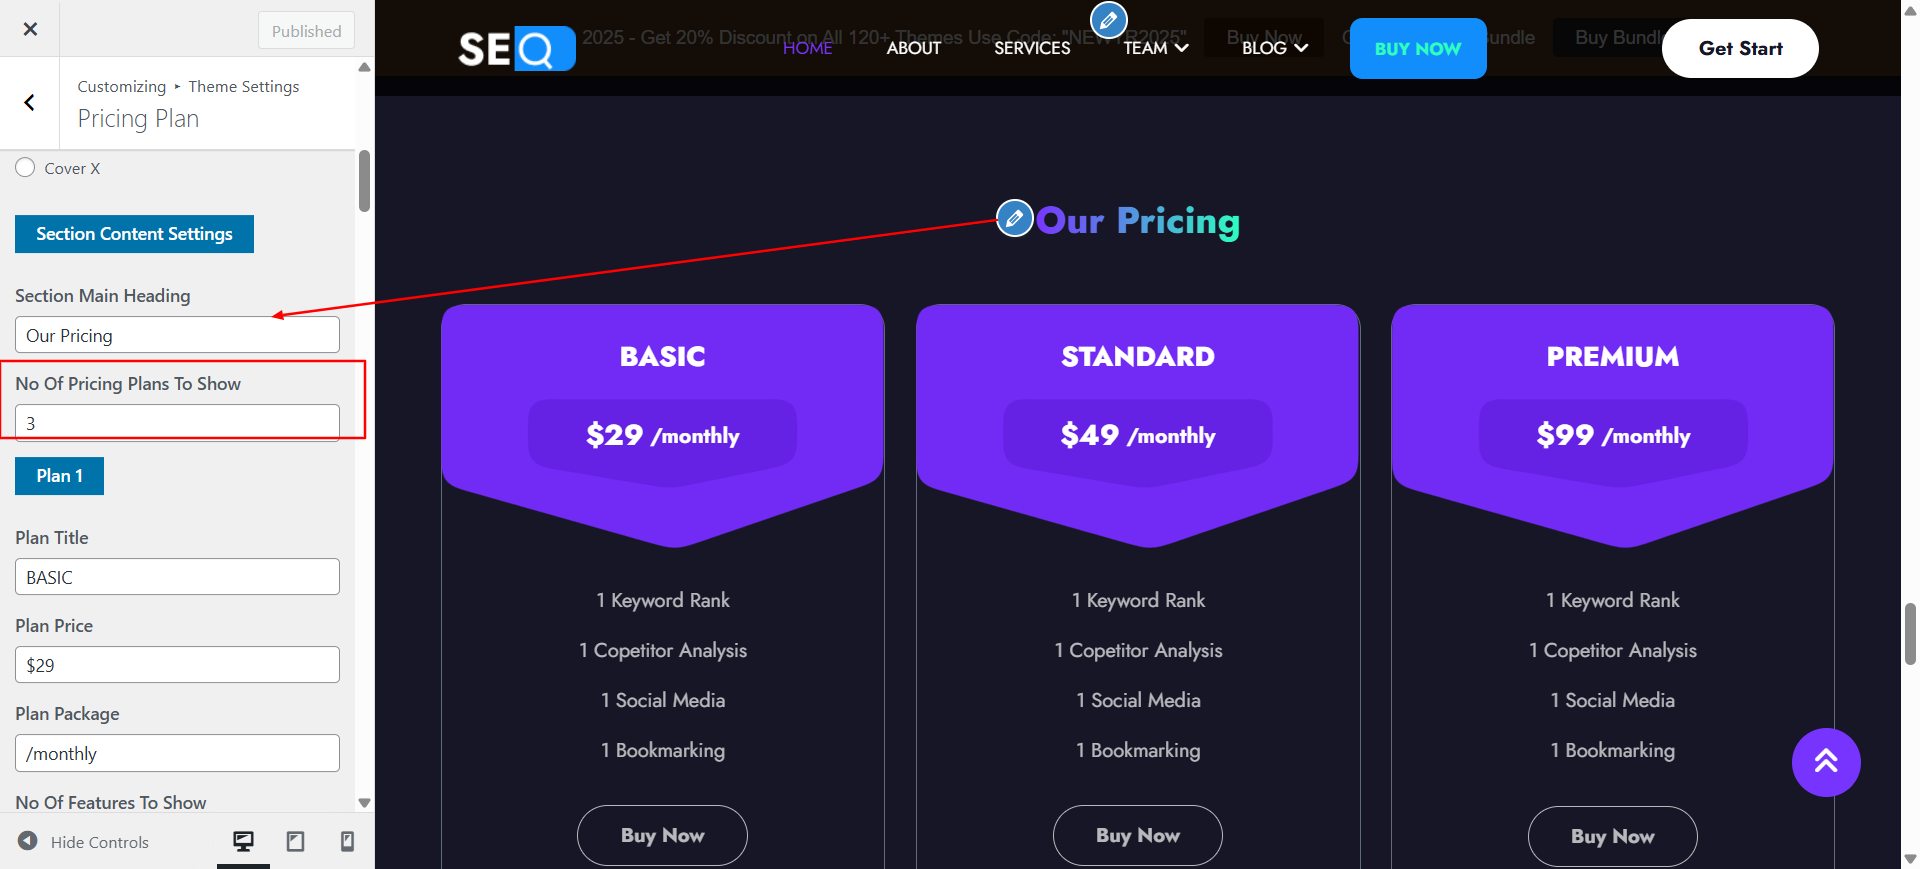Viewport: 1920px width, 869px height.
Task: Switch to tablet preview device icon
Action: [x=296, y=841]
